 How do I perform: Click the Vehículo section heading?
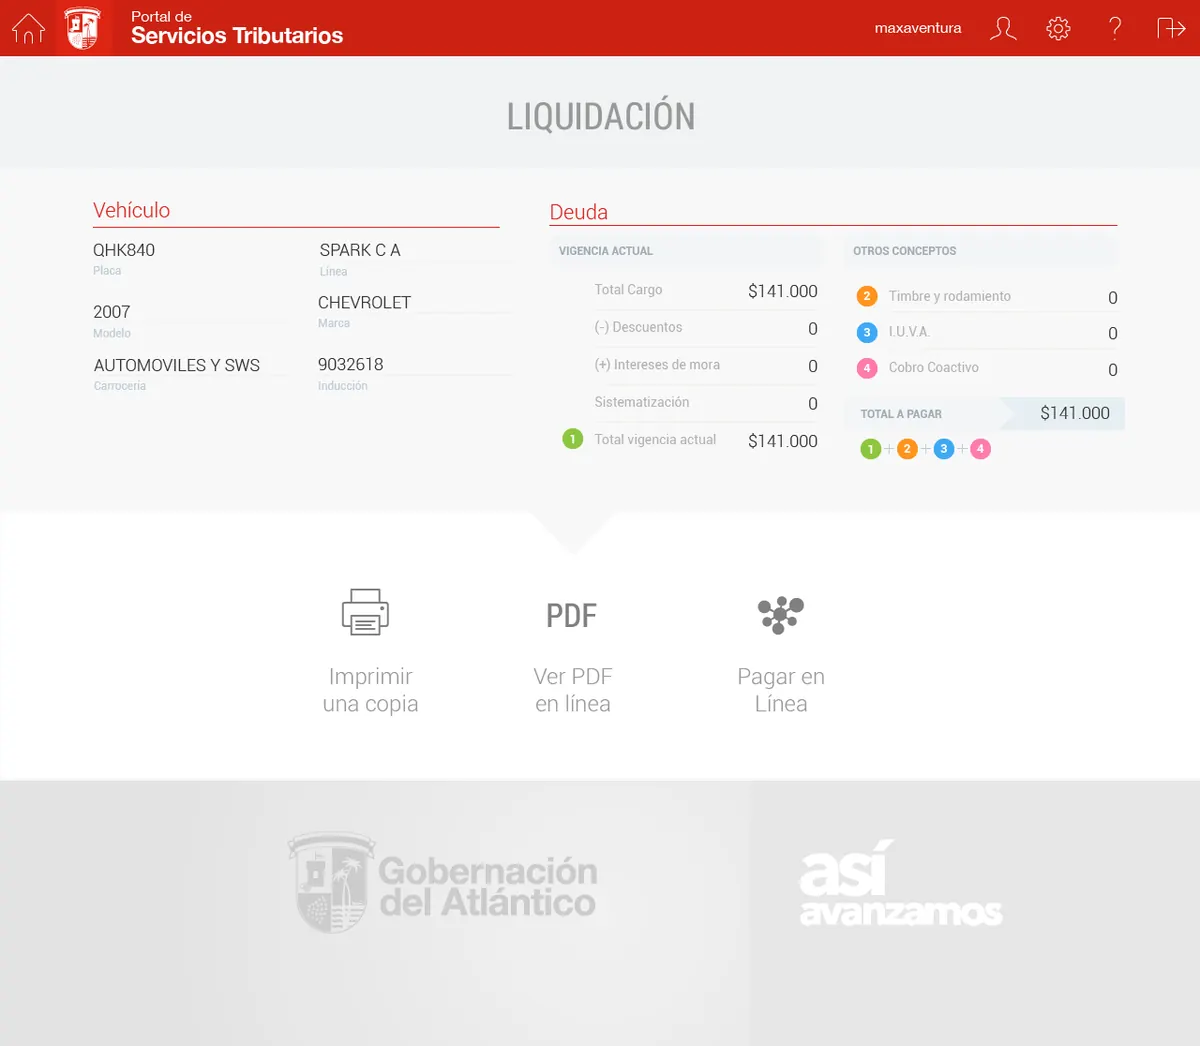pos(132,210)
